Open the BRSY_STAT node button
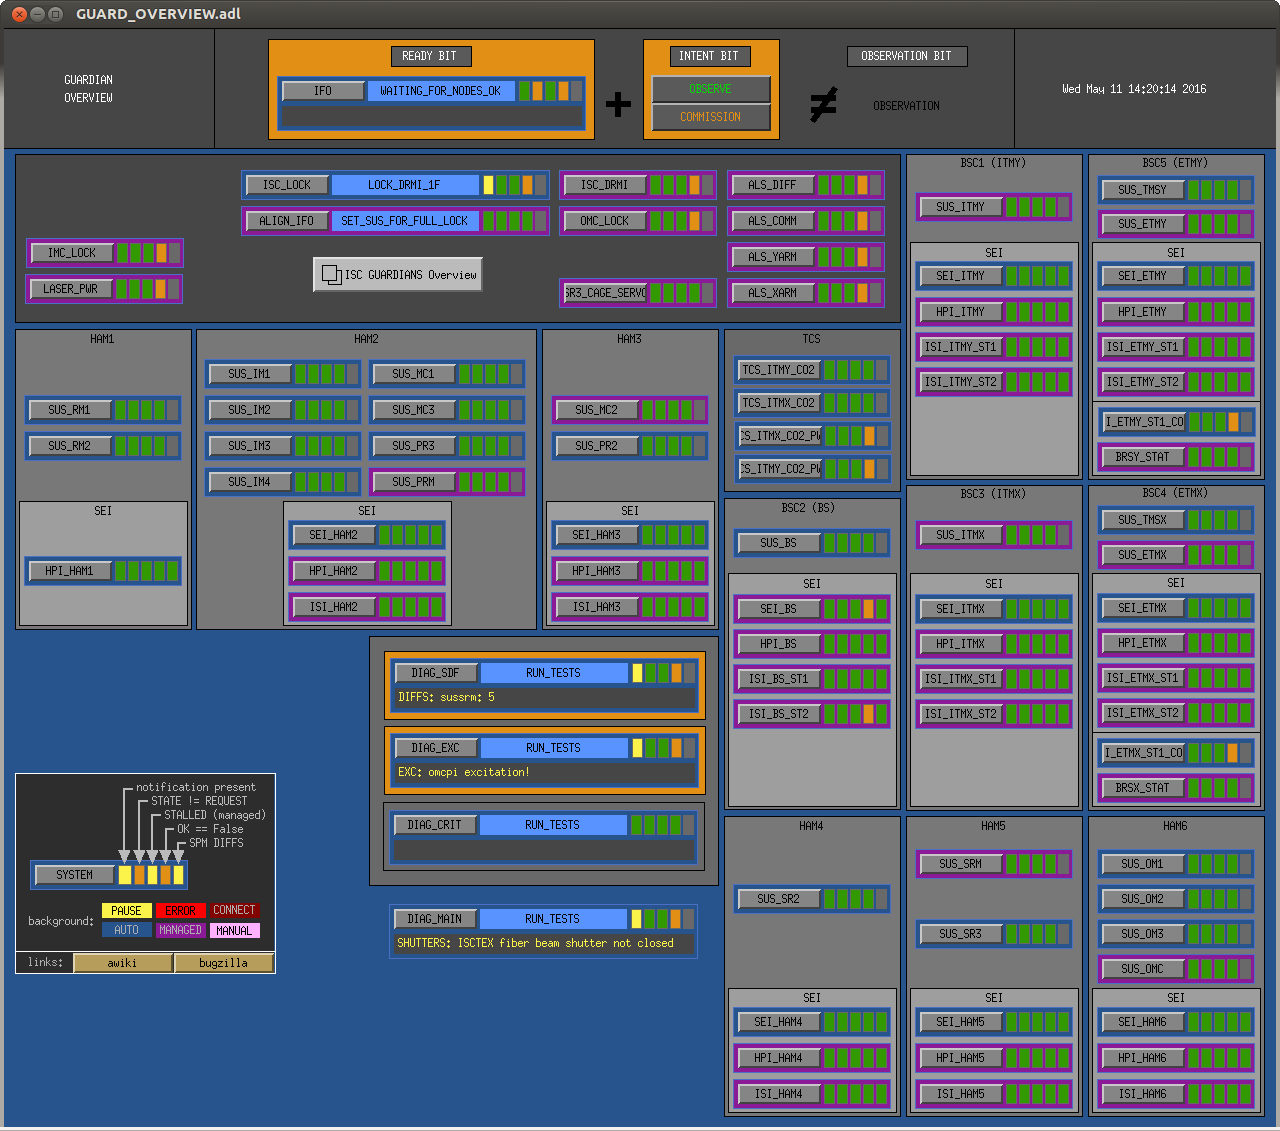 pos(1143,457)
